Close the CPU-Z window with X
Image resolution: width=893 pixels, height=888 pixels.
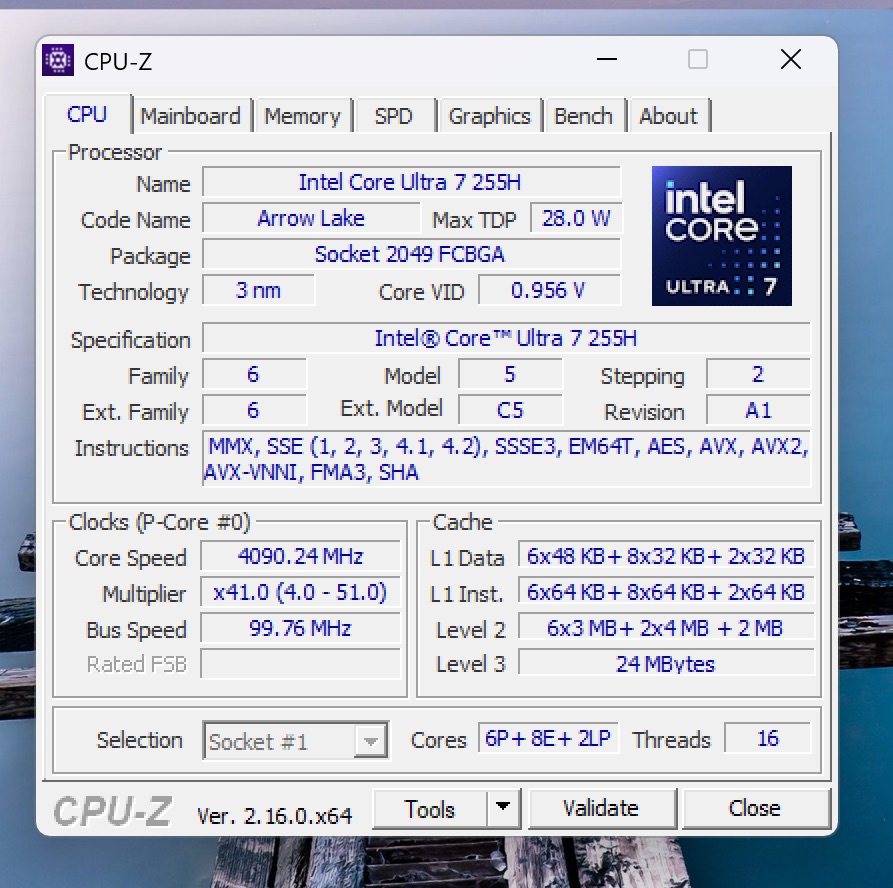click(790, 59)
